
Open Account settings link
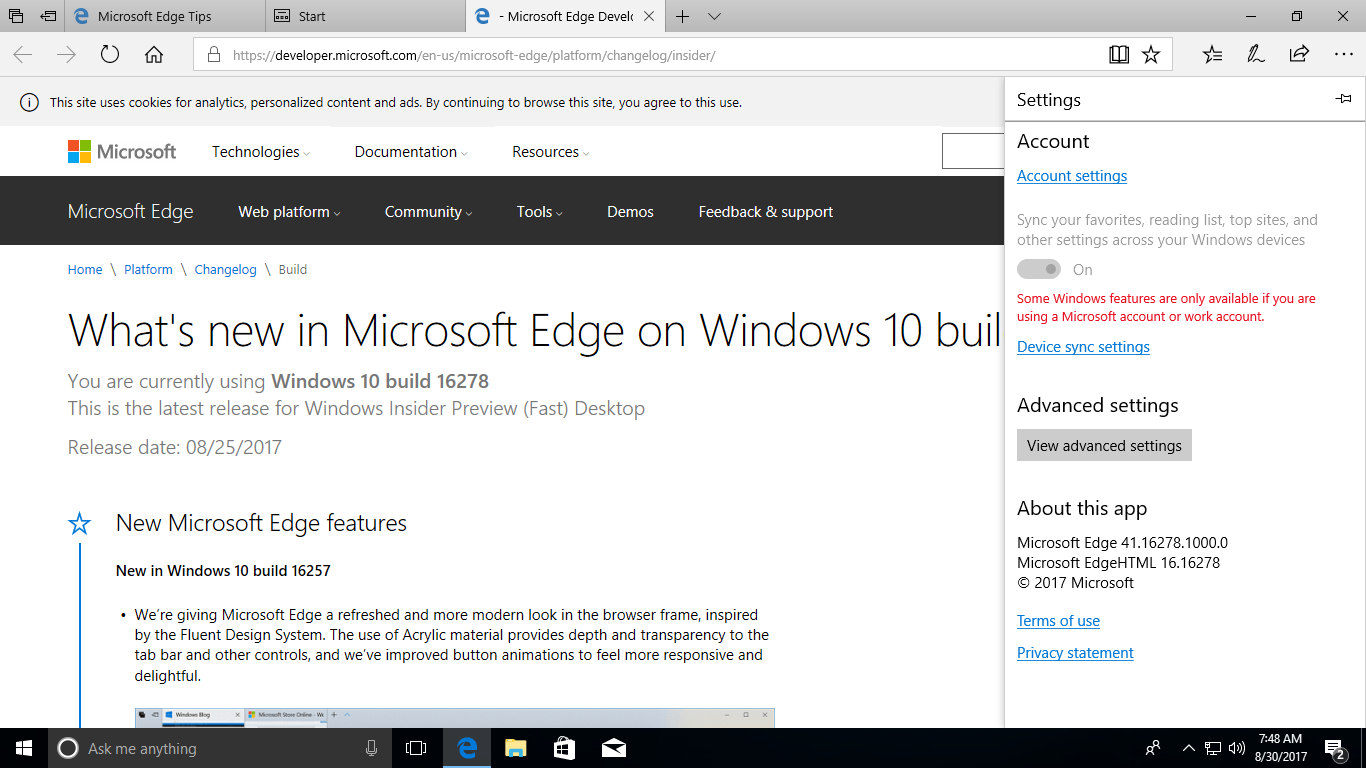[x=1072, y=176]
